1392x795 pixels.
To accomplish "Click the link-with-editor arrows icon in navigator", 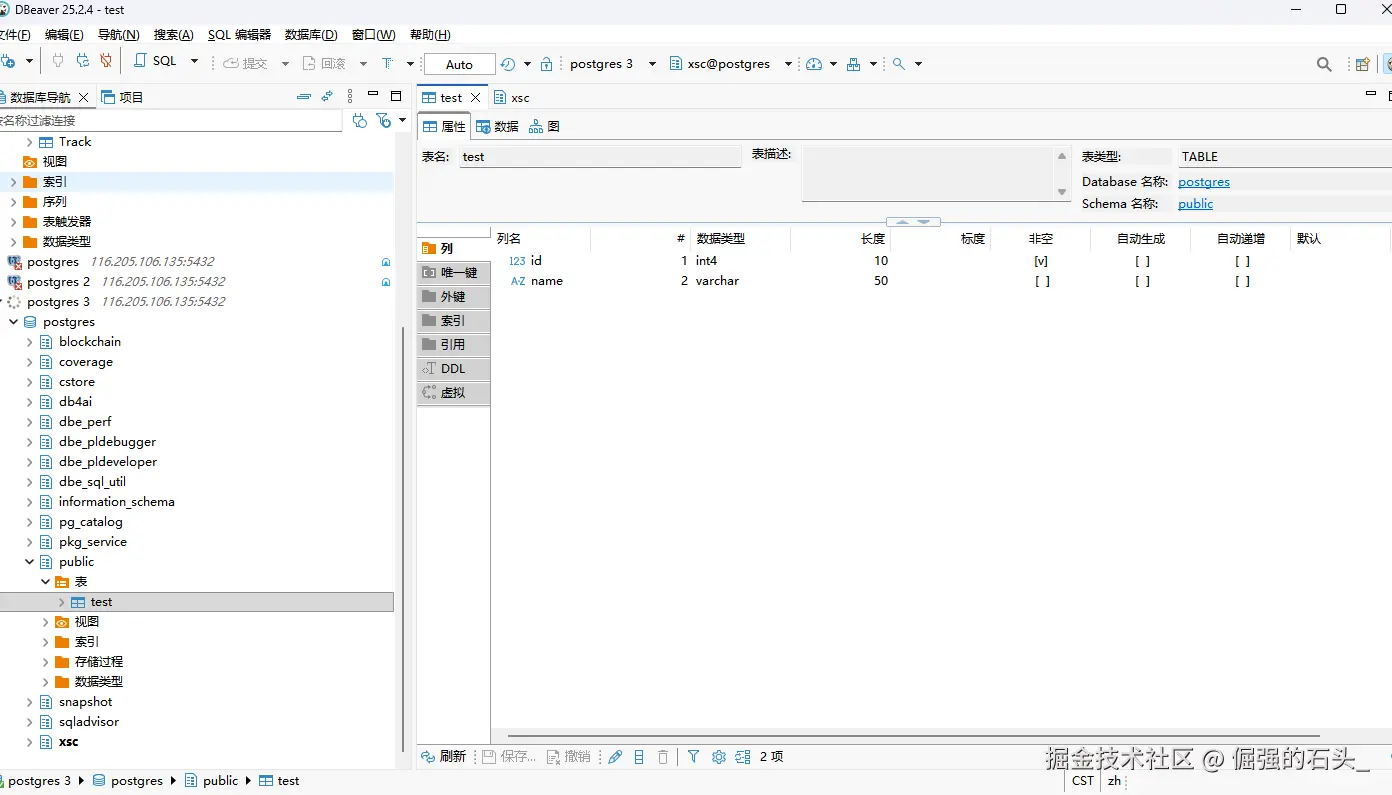I will coord(327,97).
